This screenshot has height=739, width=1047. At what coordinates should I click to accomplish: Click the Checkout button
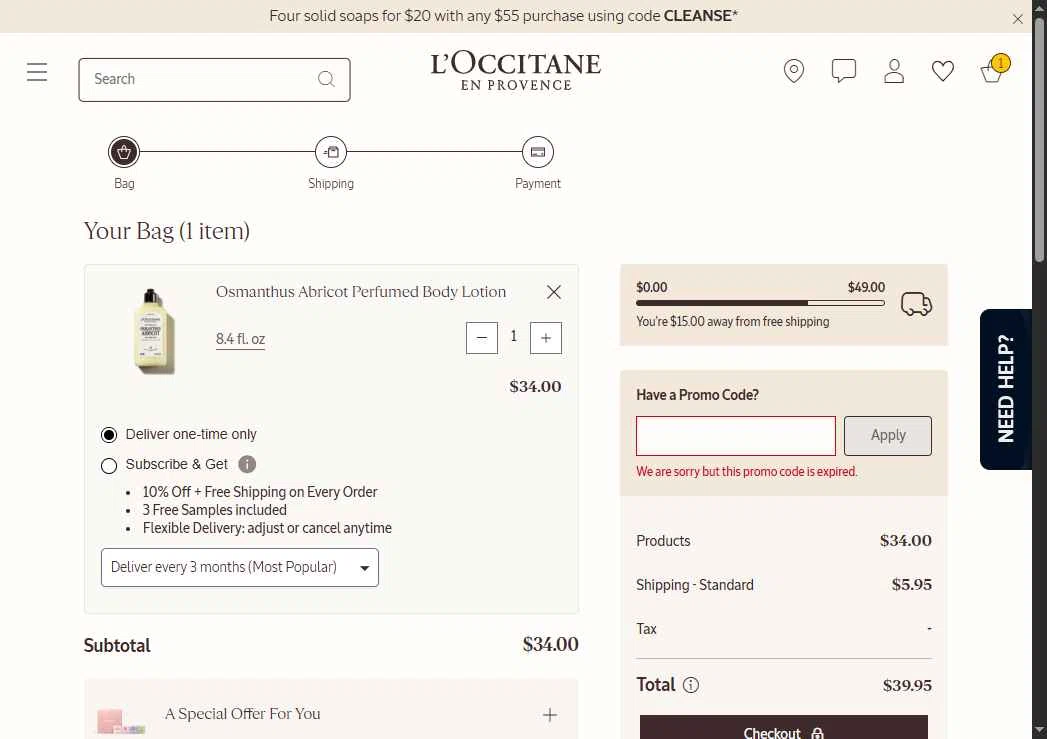coord(784,728)
